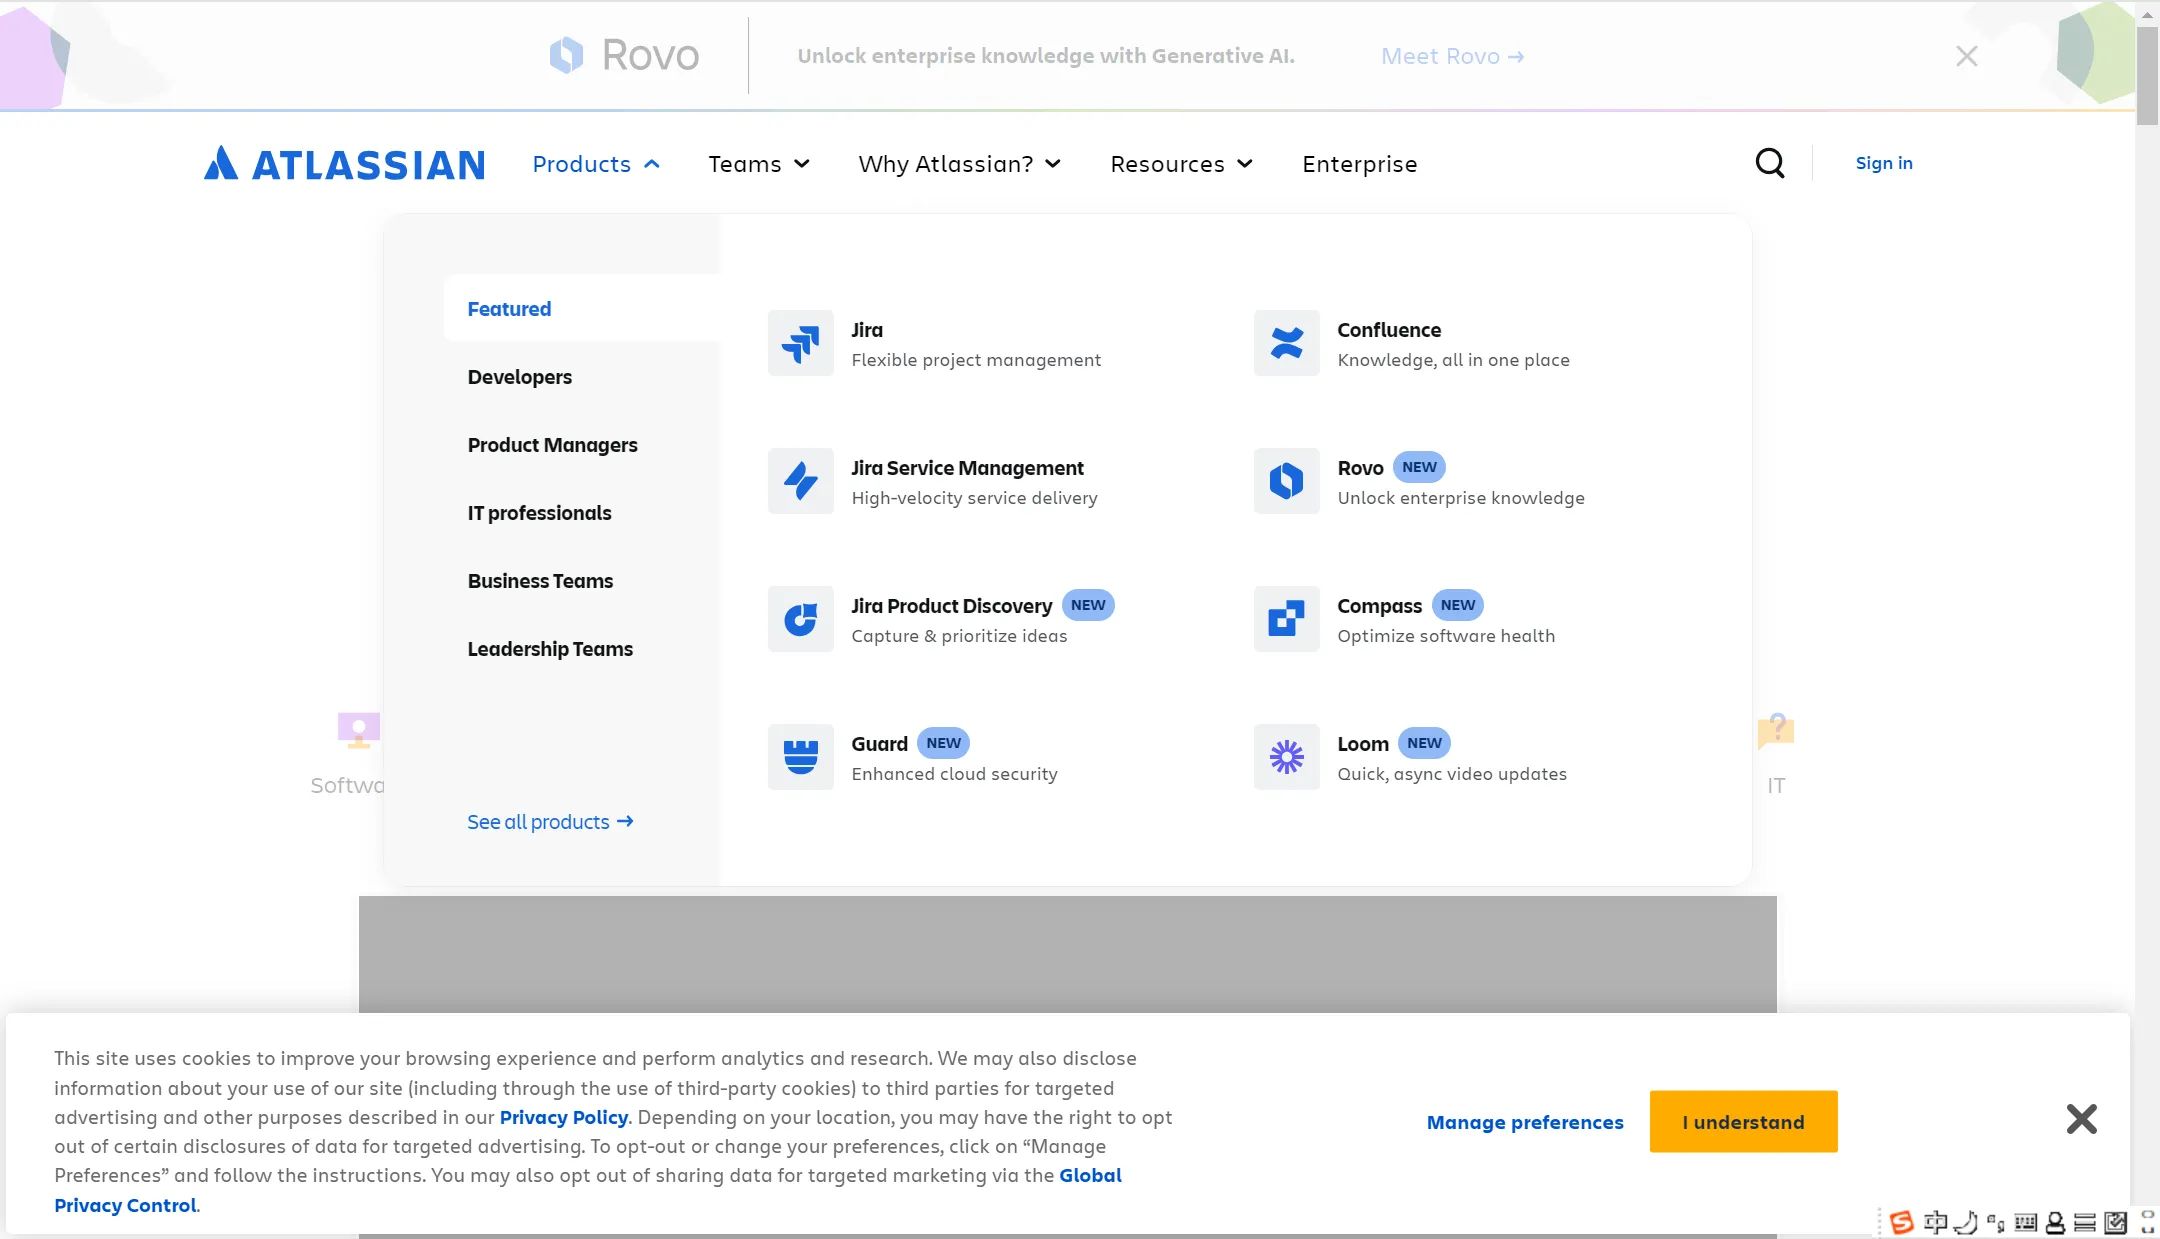
Task: Follow the See all products link
Action: pyautogui.click(x=549, y=822)
